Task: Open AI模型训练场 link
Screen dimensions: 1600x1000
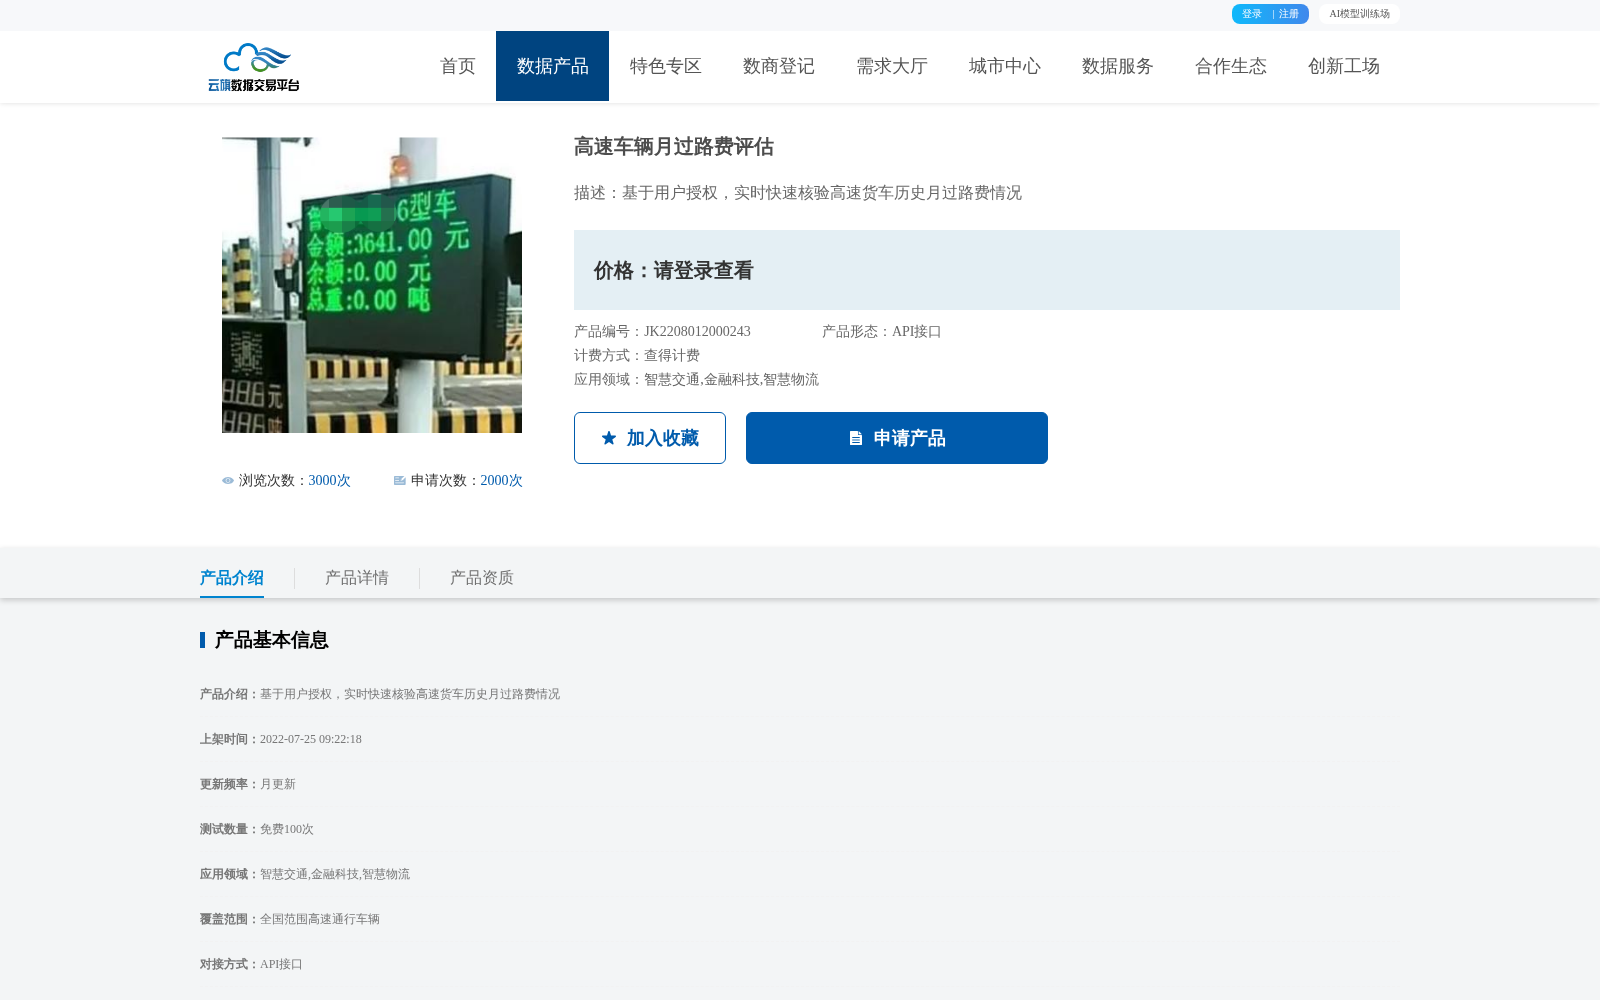Action: (x=1359, y=14)
